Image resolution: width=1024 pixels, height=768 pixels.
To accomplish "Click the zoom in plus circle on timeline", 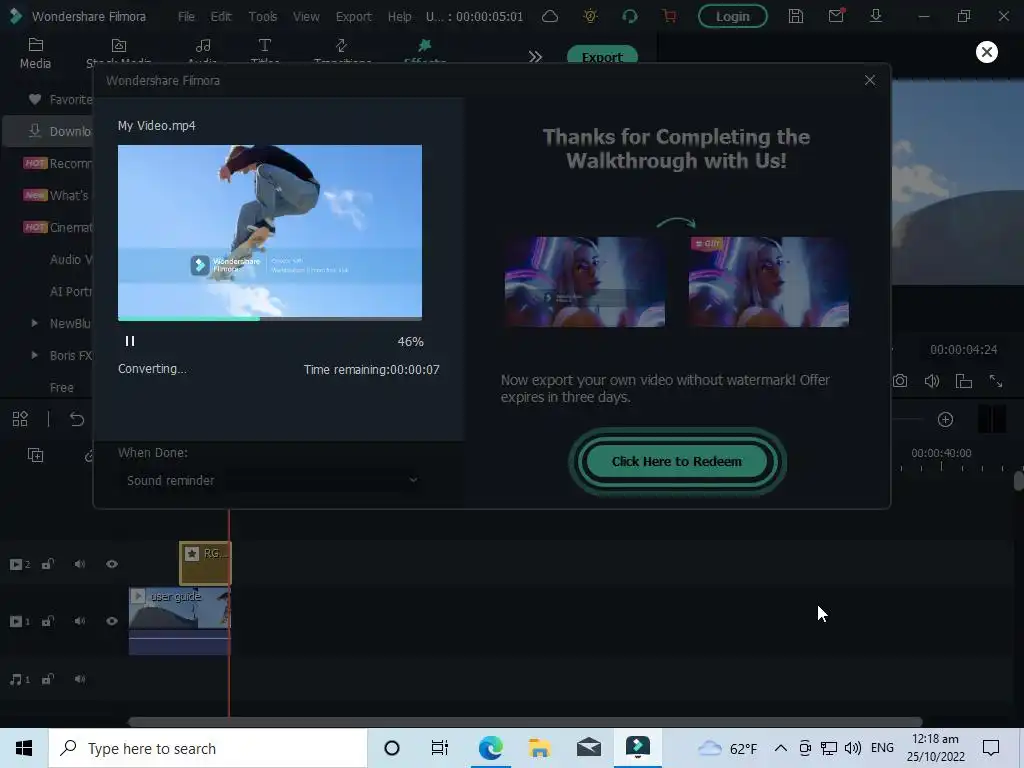I will pyautogui.click(x=945, y=419).
